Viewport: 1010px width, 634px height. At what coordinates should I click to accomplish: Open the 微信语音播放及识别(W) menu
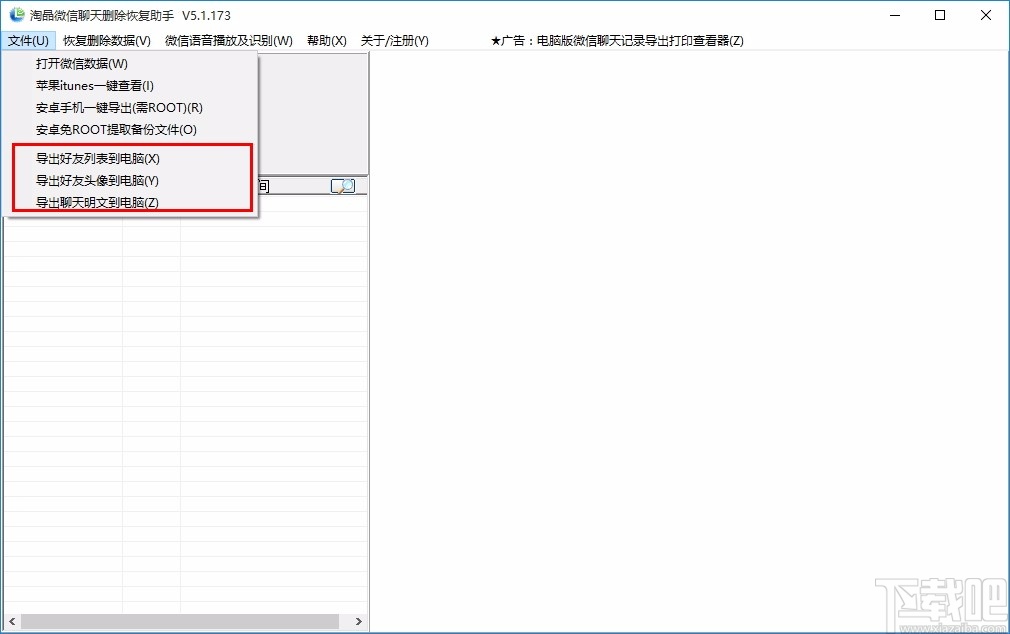click(x=229, y=41)
